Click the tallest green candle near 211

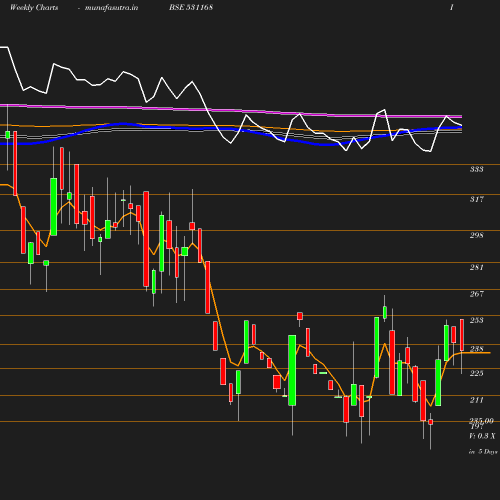coord(292,370)
